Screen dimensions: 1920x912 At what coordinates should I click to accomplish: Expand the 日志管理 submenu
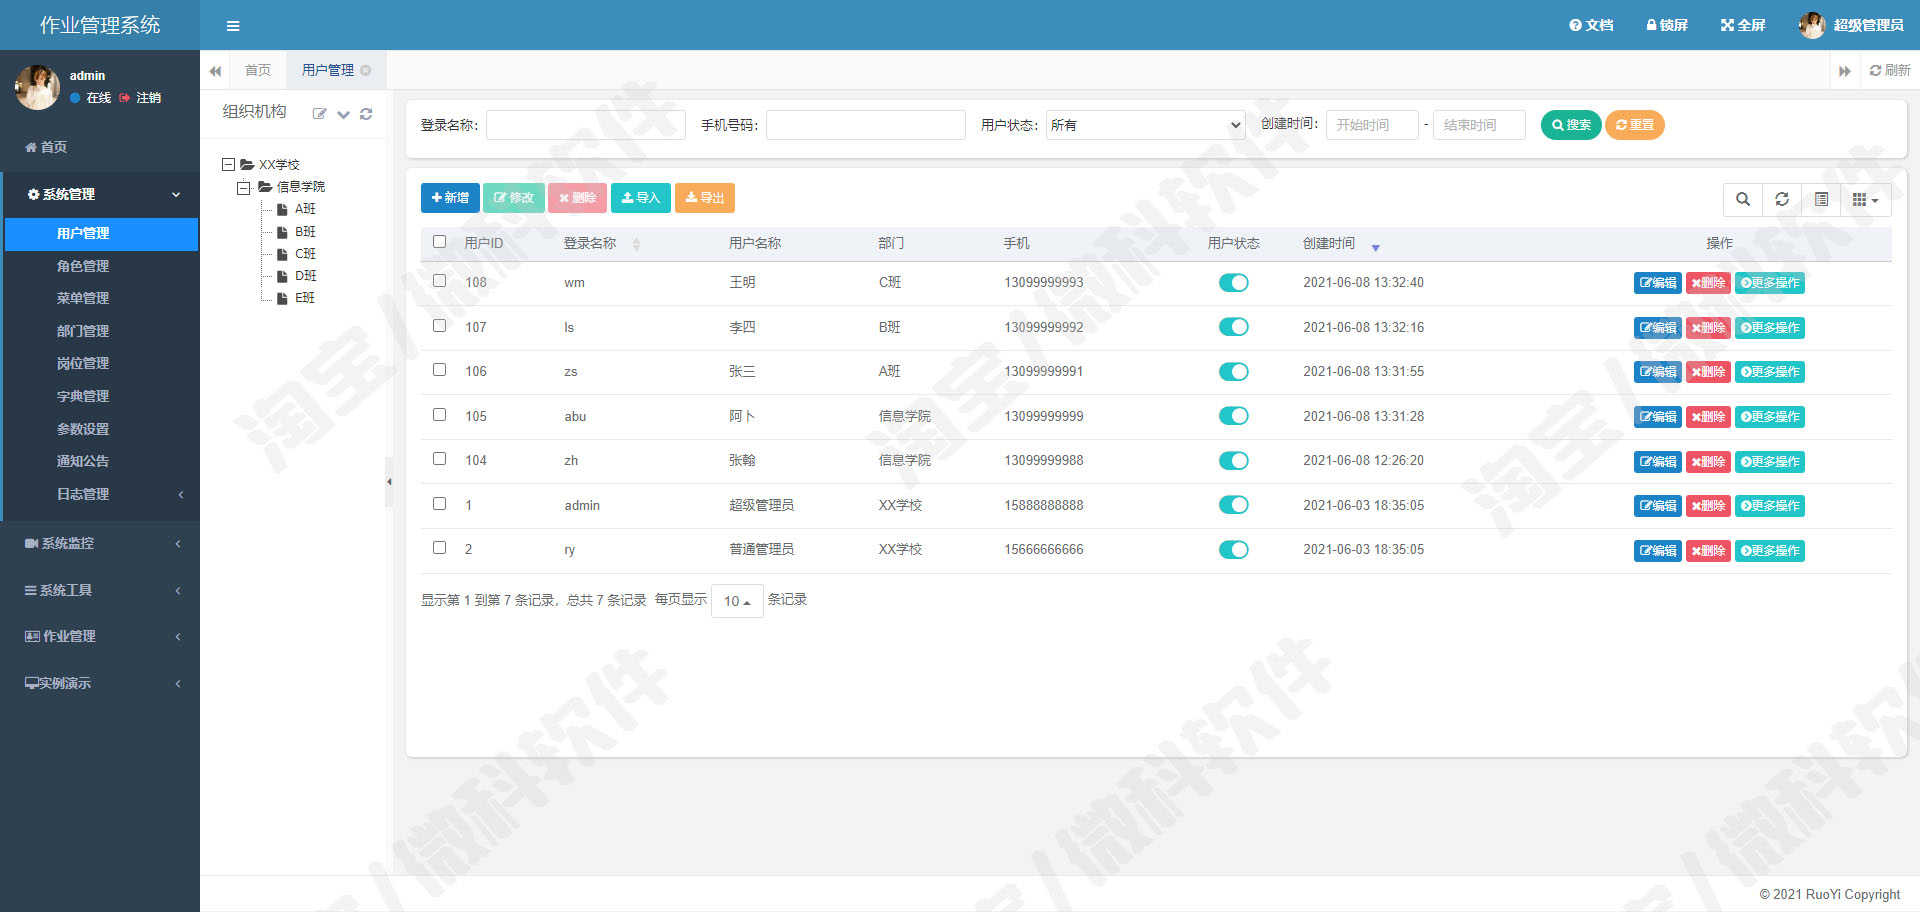pyautogui.click(x=101, y=494)
